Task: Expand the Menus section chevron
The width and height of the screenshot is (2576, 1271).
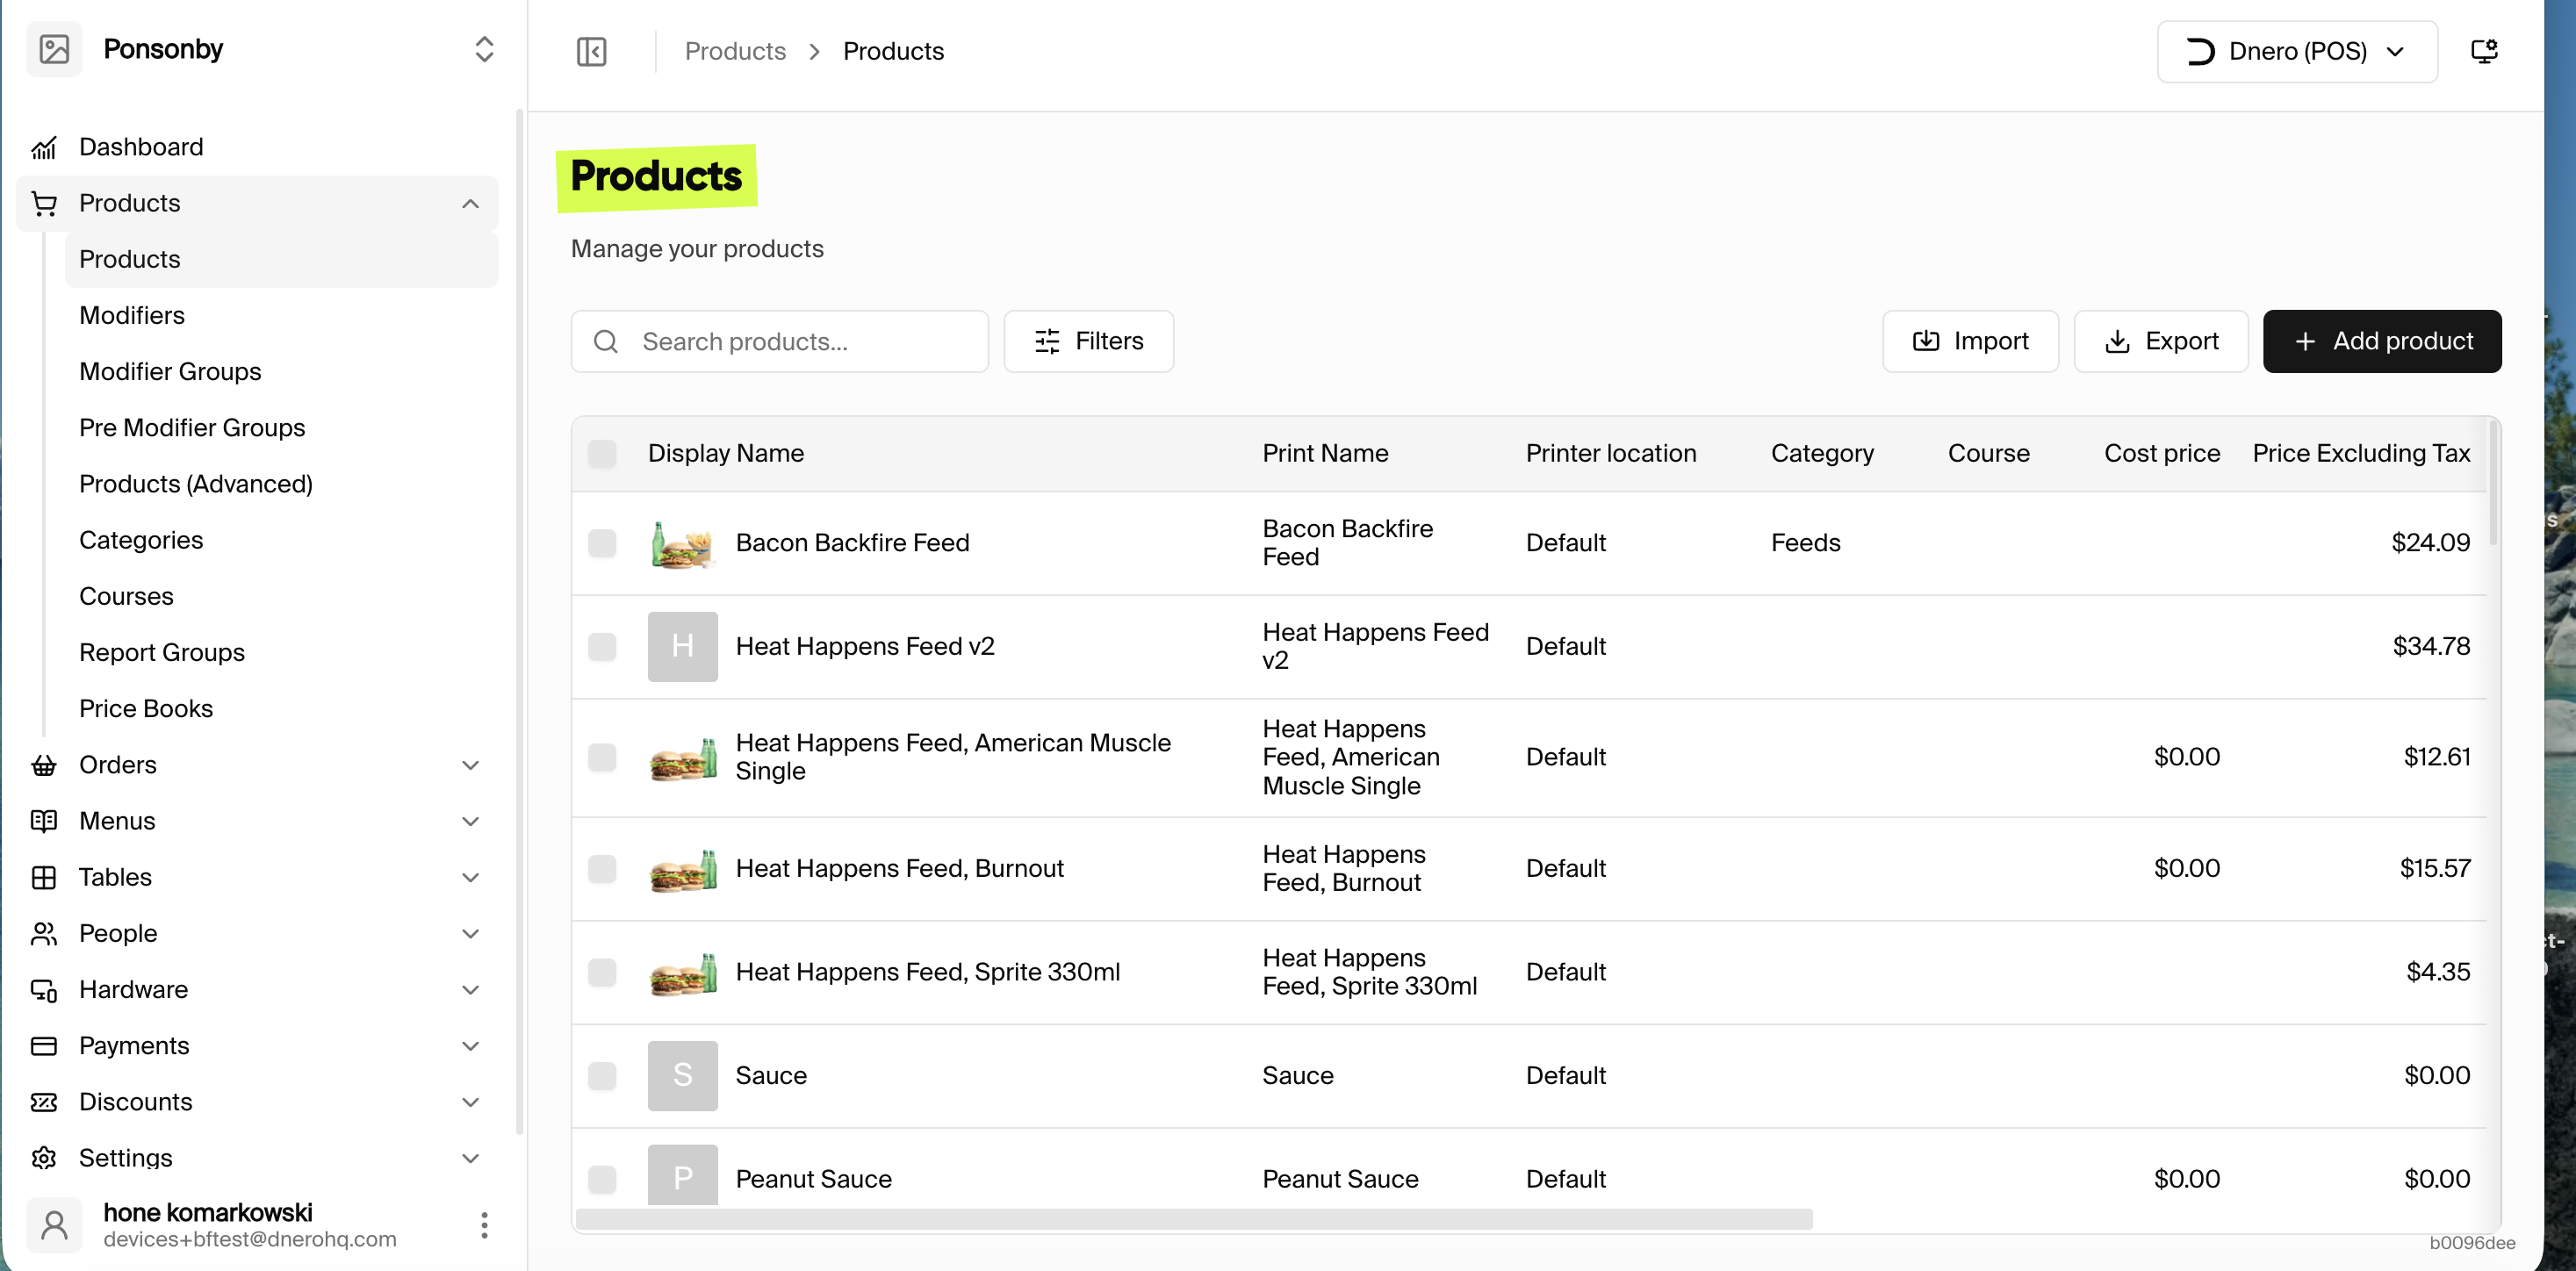Action: pyautogui.click(x=470, y=821)
